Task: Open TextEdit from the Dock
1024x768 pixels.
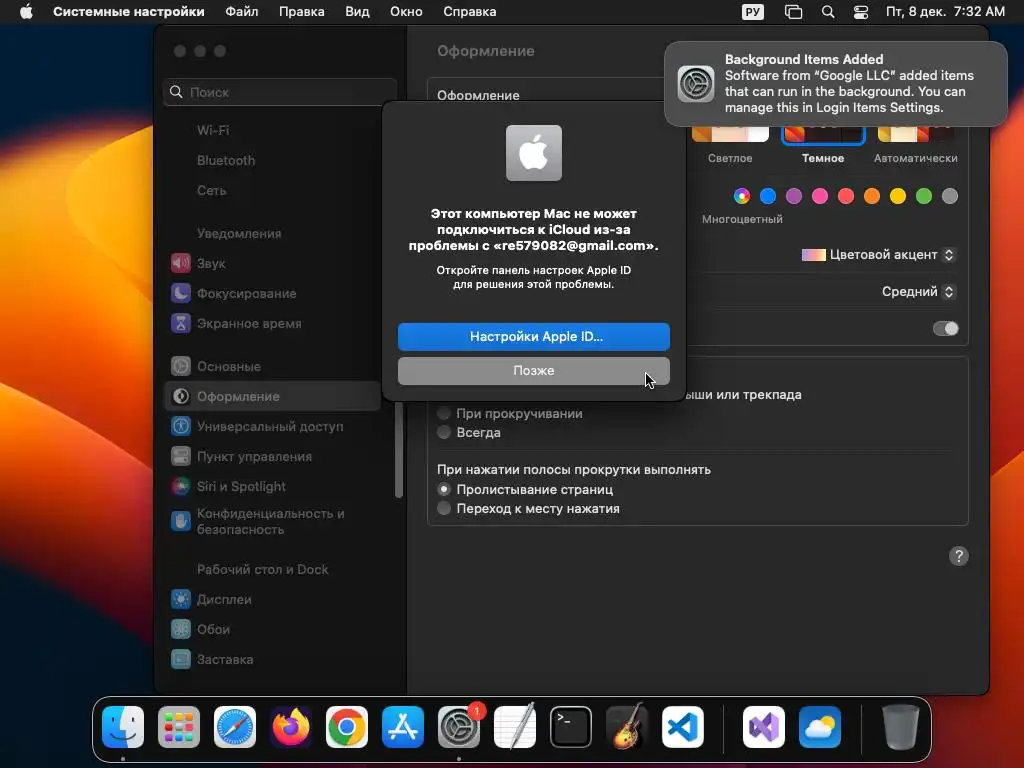Action: 515,727
